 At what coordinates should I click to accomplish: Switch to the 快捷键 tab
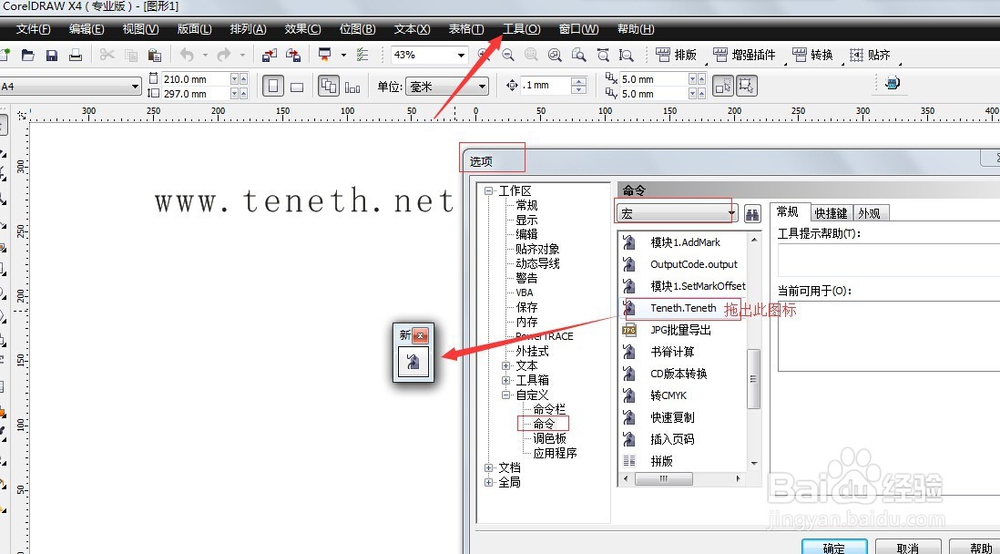click(x=831, y=214)
